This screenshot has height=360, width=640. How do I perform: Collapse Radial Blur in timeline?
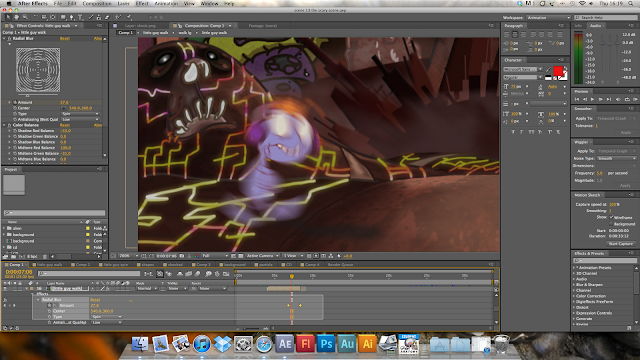tap(38, 300)
